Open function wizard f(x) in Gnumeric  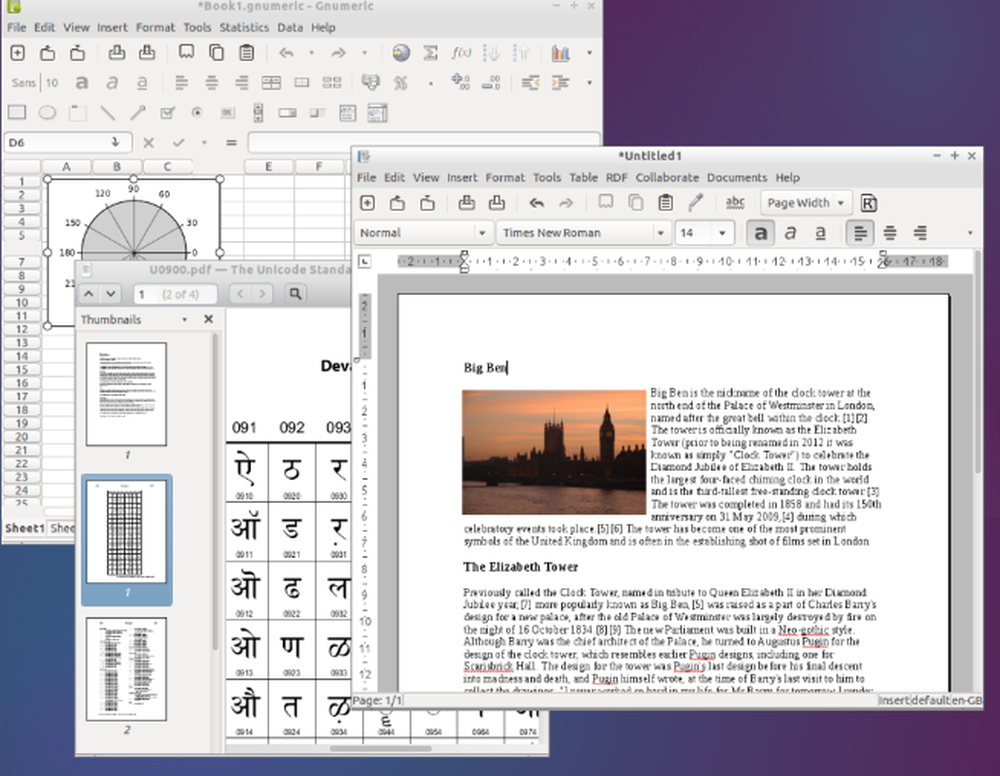tap(460, 53)
